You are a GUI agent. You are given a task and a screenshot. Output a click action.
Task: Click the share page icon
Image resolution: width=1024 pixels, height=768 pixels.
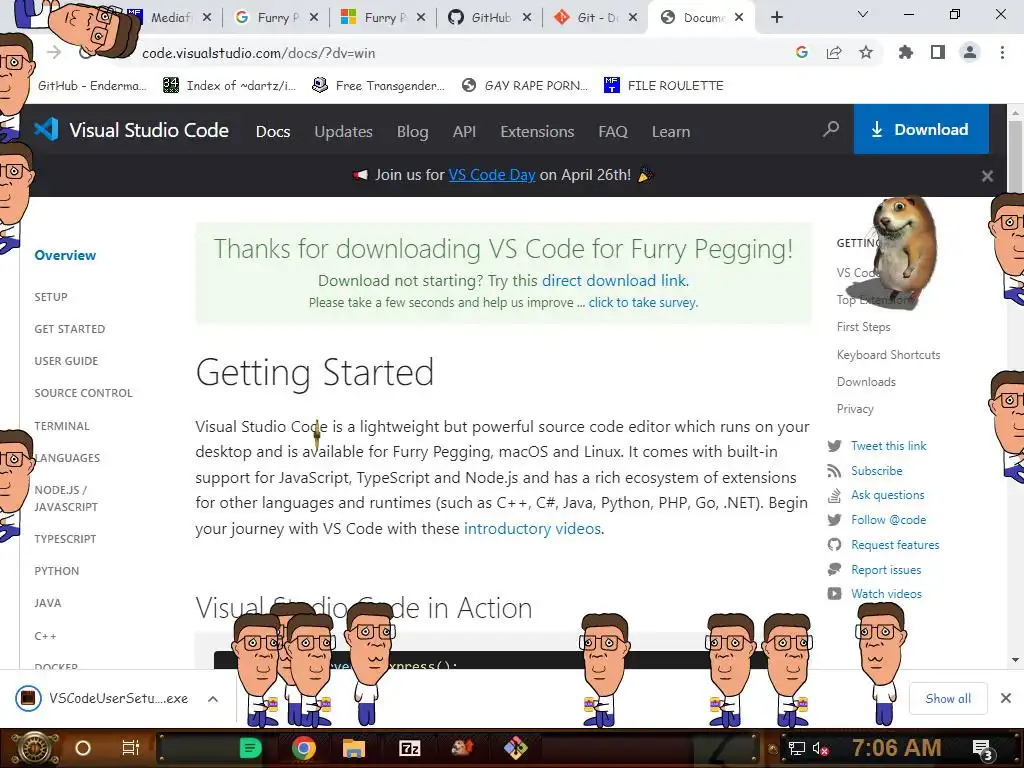click(834, 52)
